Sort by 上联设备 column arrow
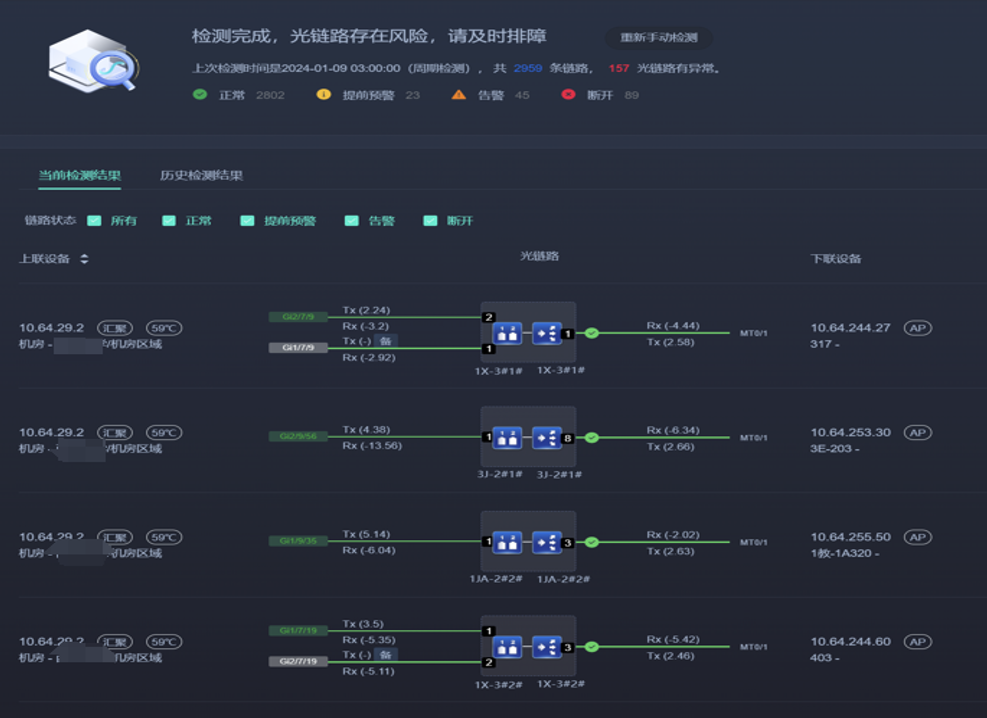The height and width of the screenshot is (718, 987). click(84, 259)
